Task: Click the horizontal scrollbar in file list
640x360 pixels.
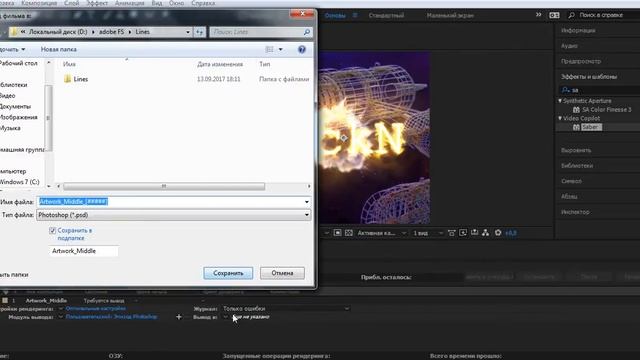Action: tap(164, 186)
